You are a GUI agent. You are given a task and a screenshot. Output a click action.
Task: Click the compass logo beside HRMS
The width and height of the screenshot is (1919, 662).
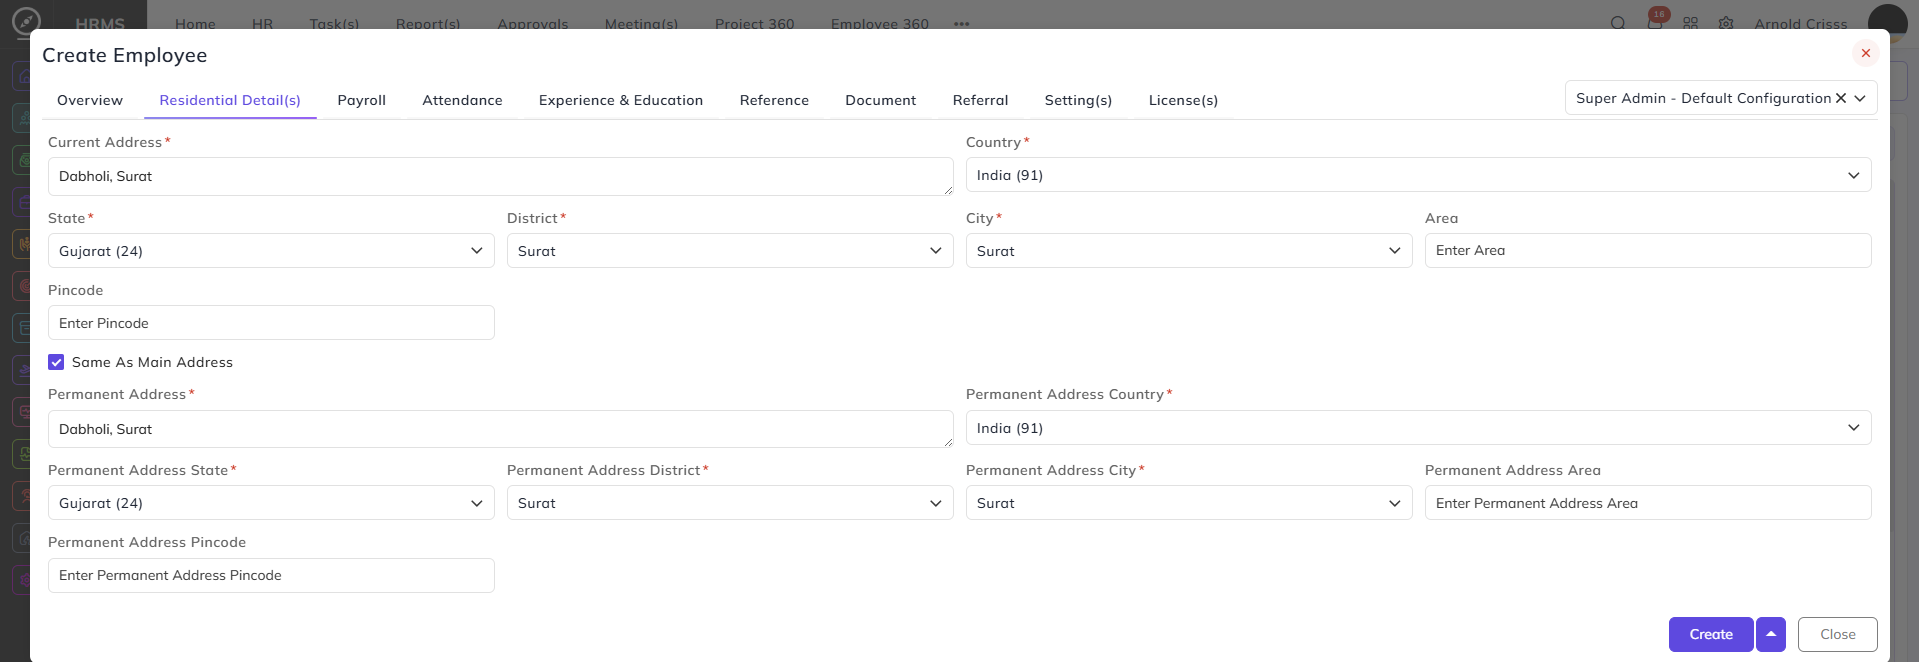27,20
